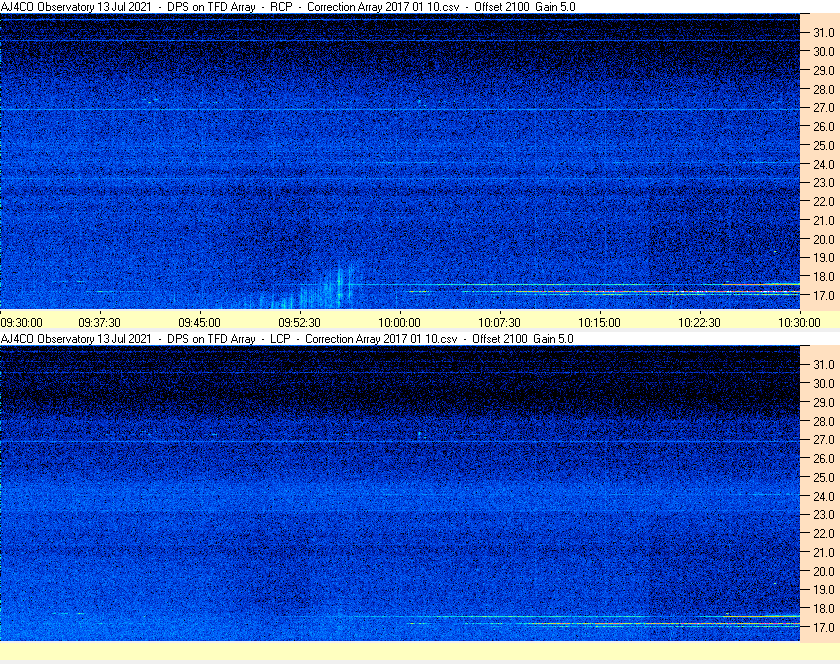The width and height of the screenshot is (840, 664).
Task: Click 27.0 frequency label on RCP panel
Action: [824, 108]
